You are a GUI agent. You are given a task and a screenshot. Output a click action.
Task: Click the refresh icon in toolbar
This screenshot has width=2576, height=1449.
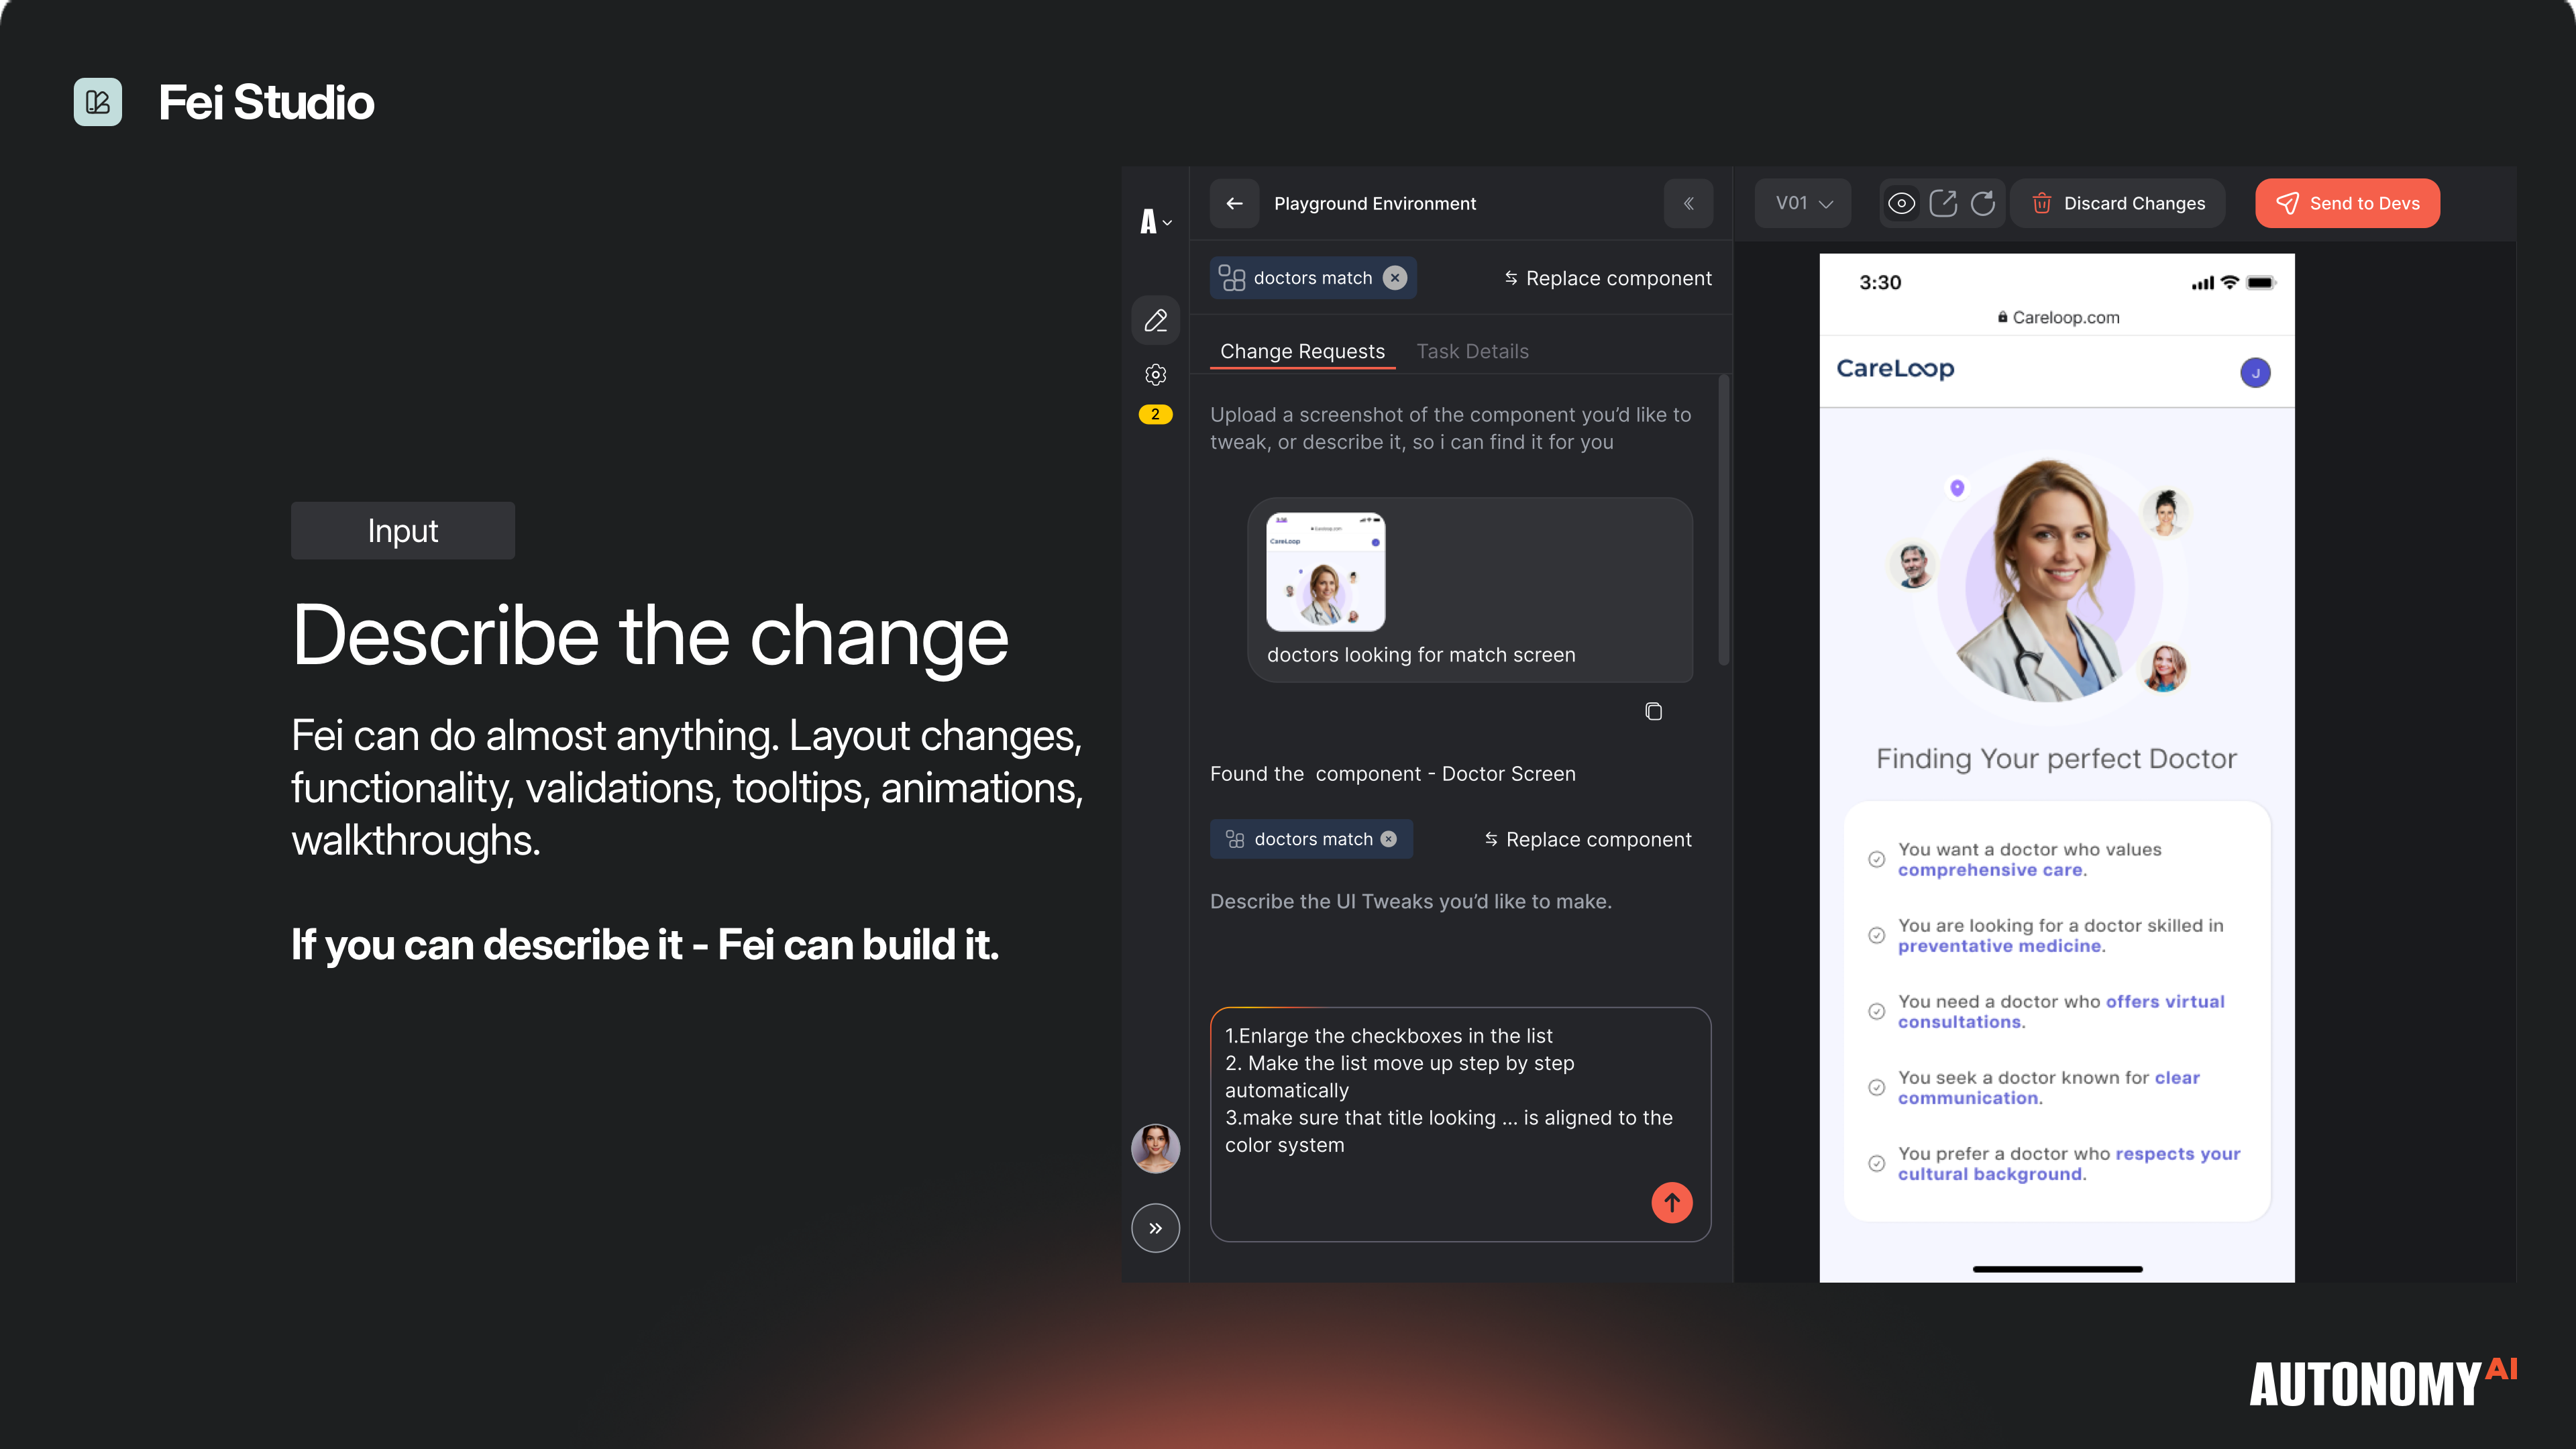point(1982,203)
